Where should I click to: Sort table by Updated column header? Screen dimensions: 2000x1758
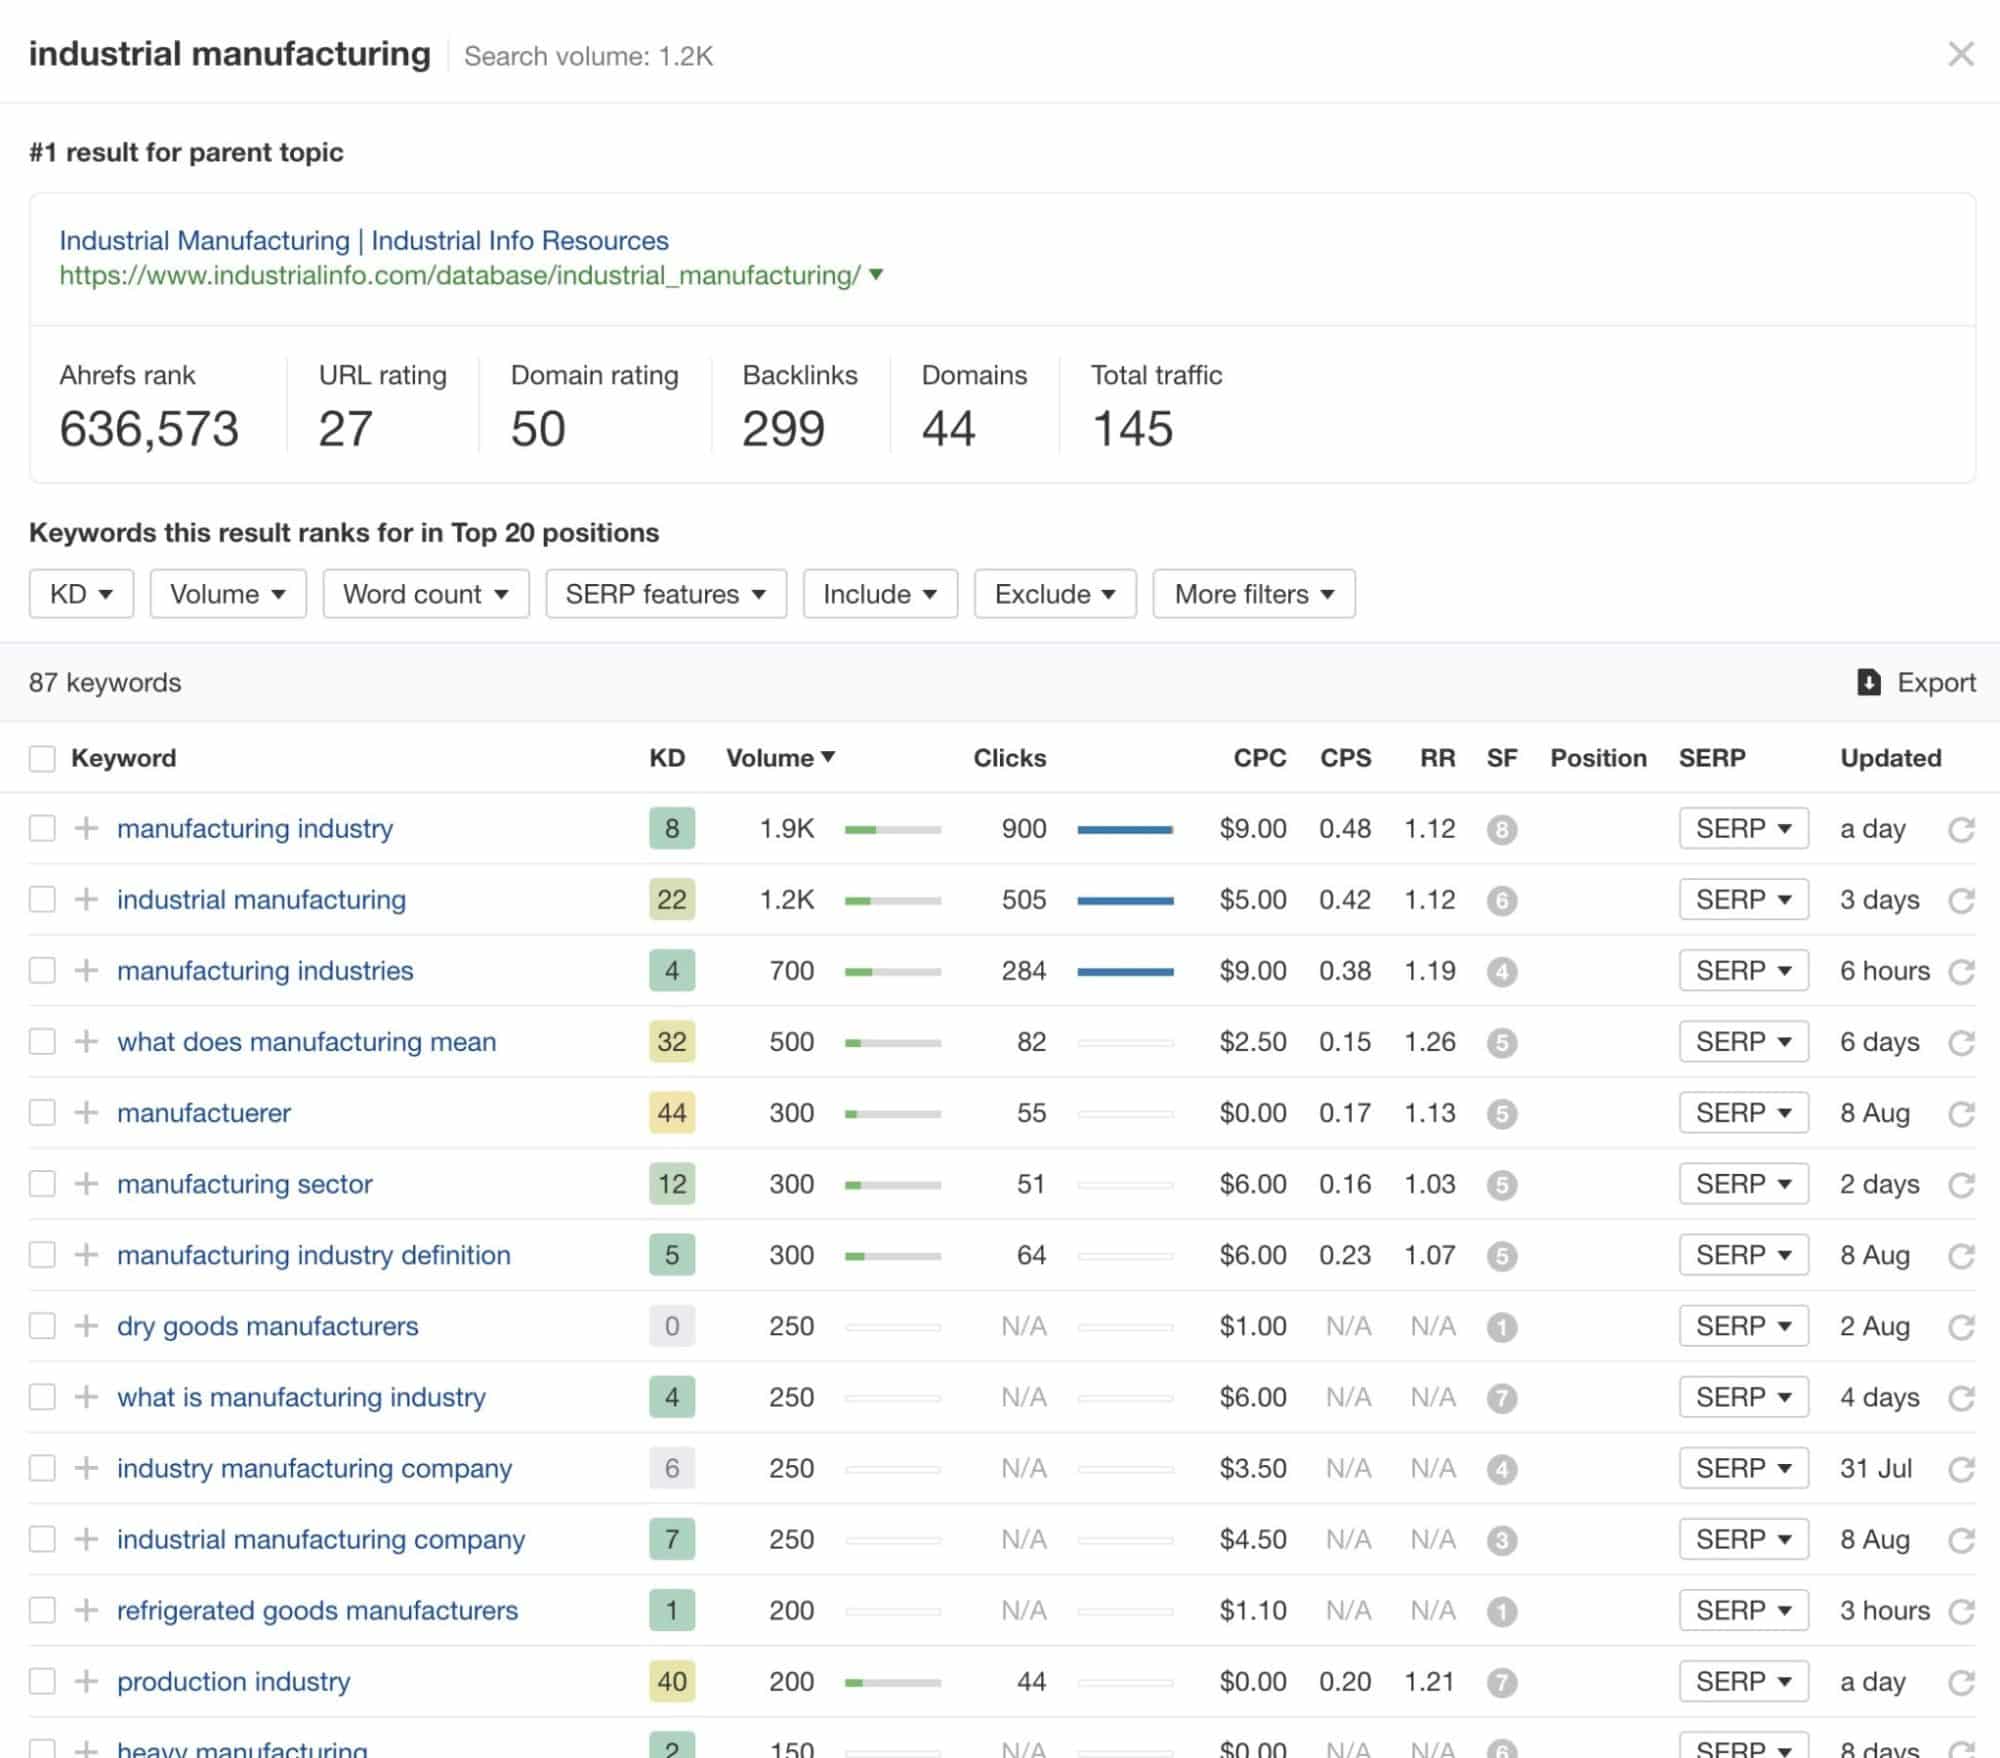coord(1891,758)
